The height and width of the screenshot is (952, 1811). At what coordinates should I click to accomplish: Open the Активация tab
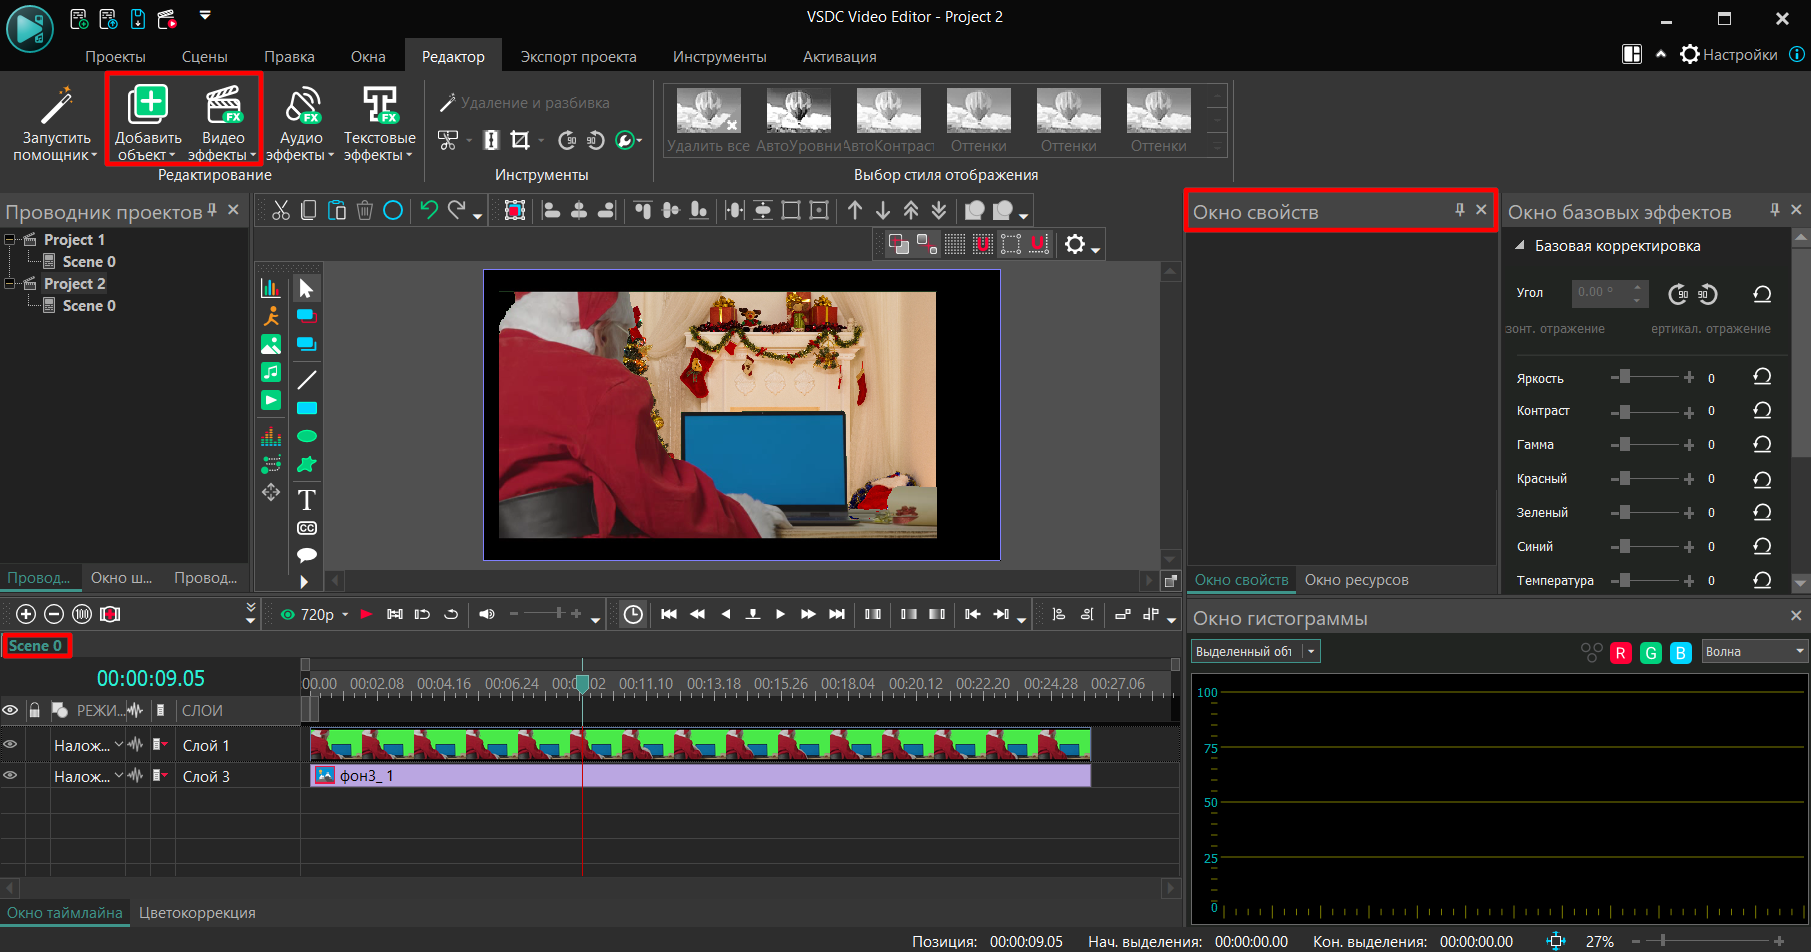point(839,57)
